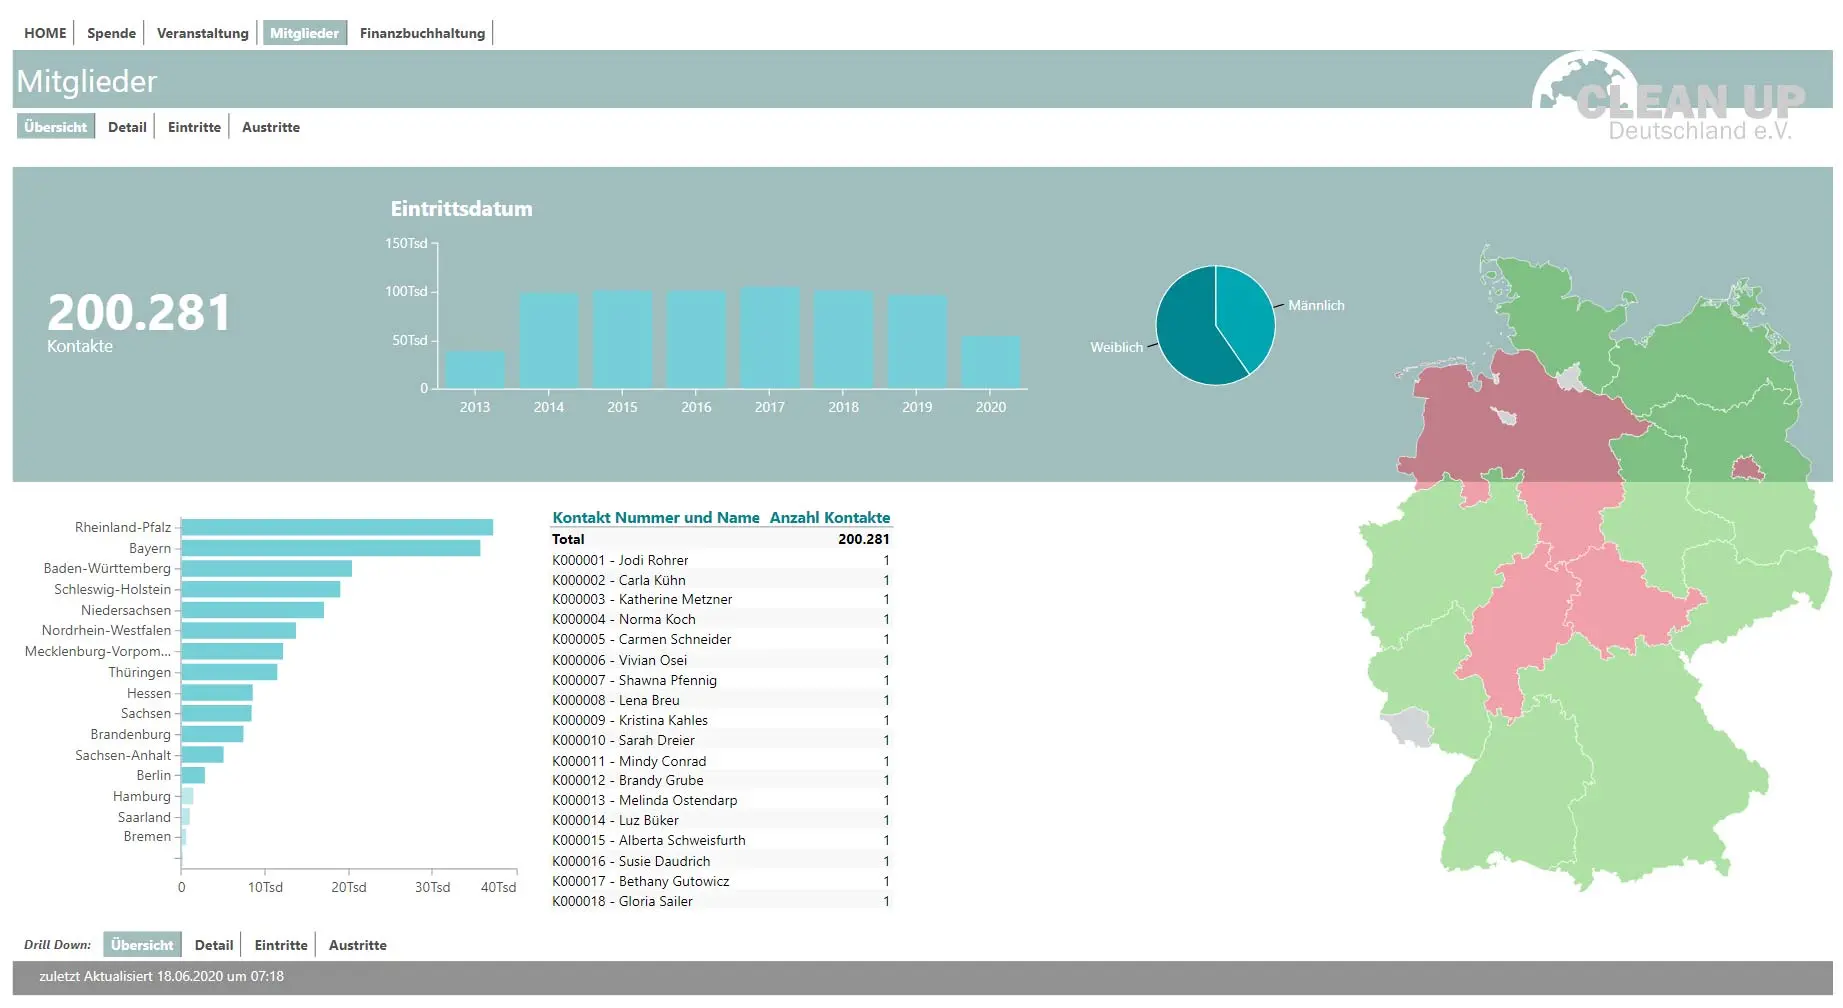The width and height of the screenshot is (1843, 1008).
Task: Select the Mitglieder tab
Action: pyautogui.click(x=304, y=33)
